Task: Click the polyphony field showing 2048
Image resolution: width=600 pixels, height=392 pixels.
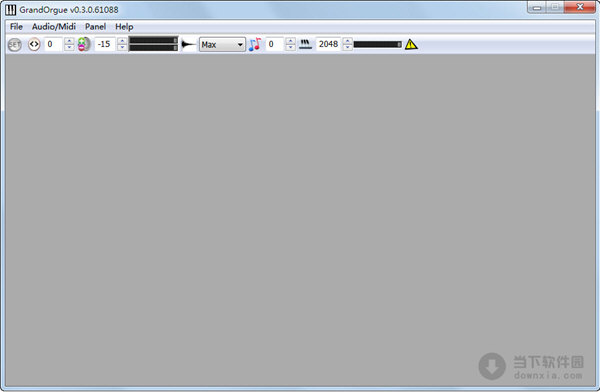Action: tap(329, 44)
